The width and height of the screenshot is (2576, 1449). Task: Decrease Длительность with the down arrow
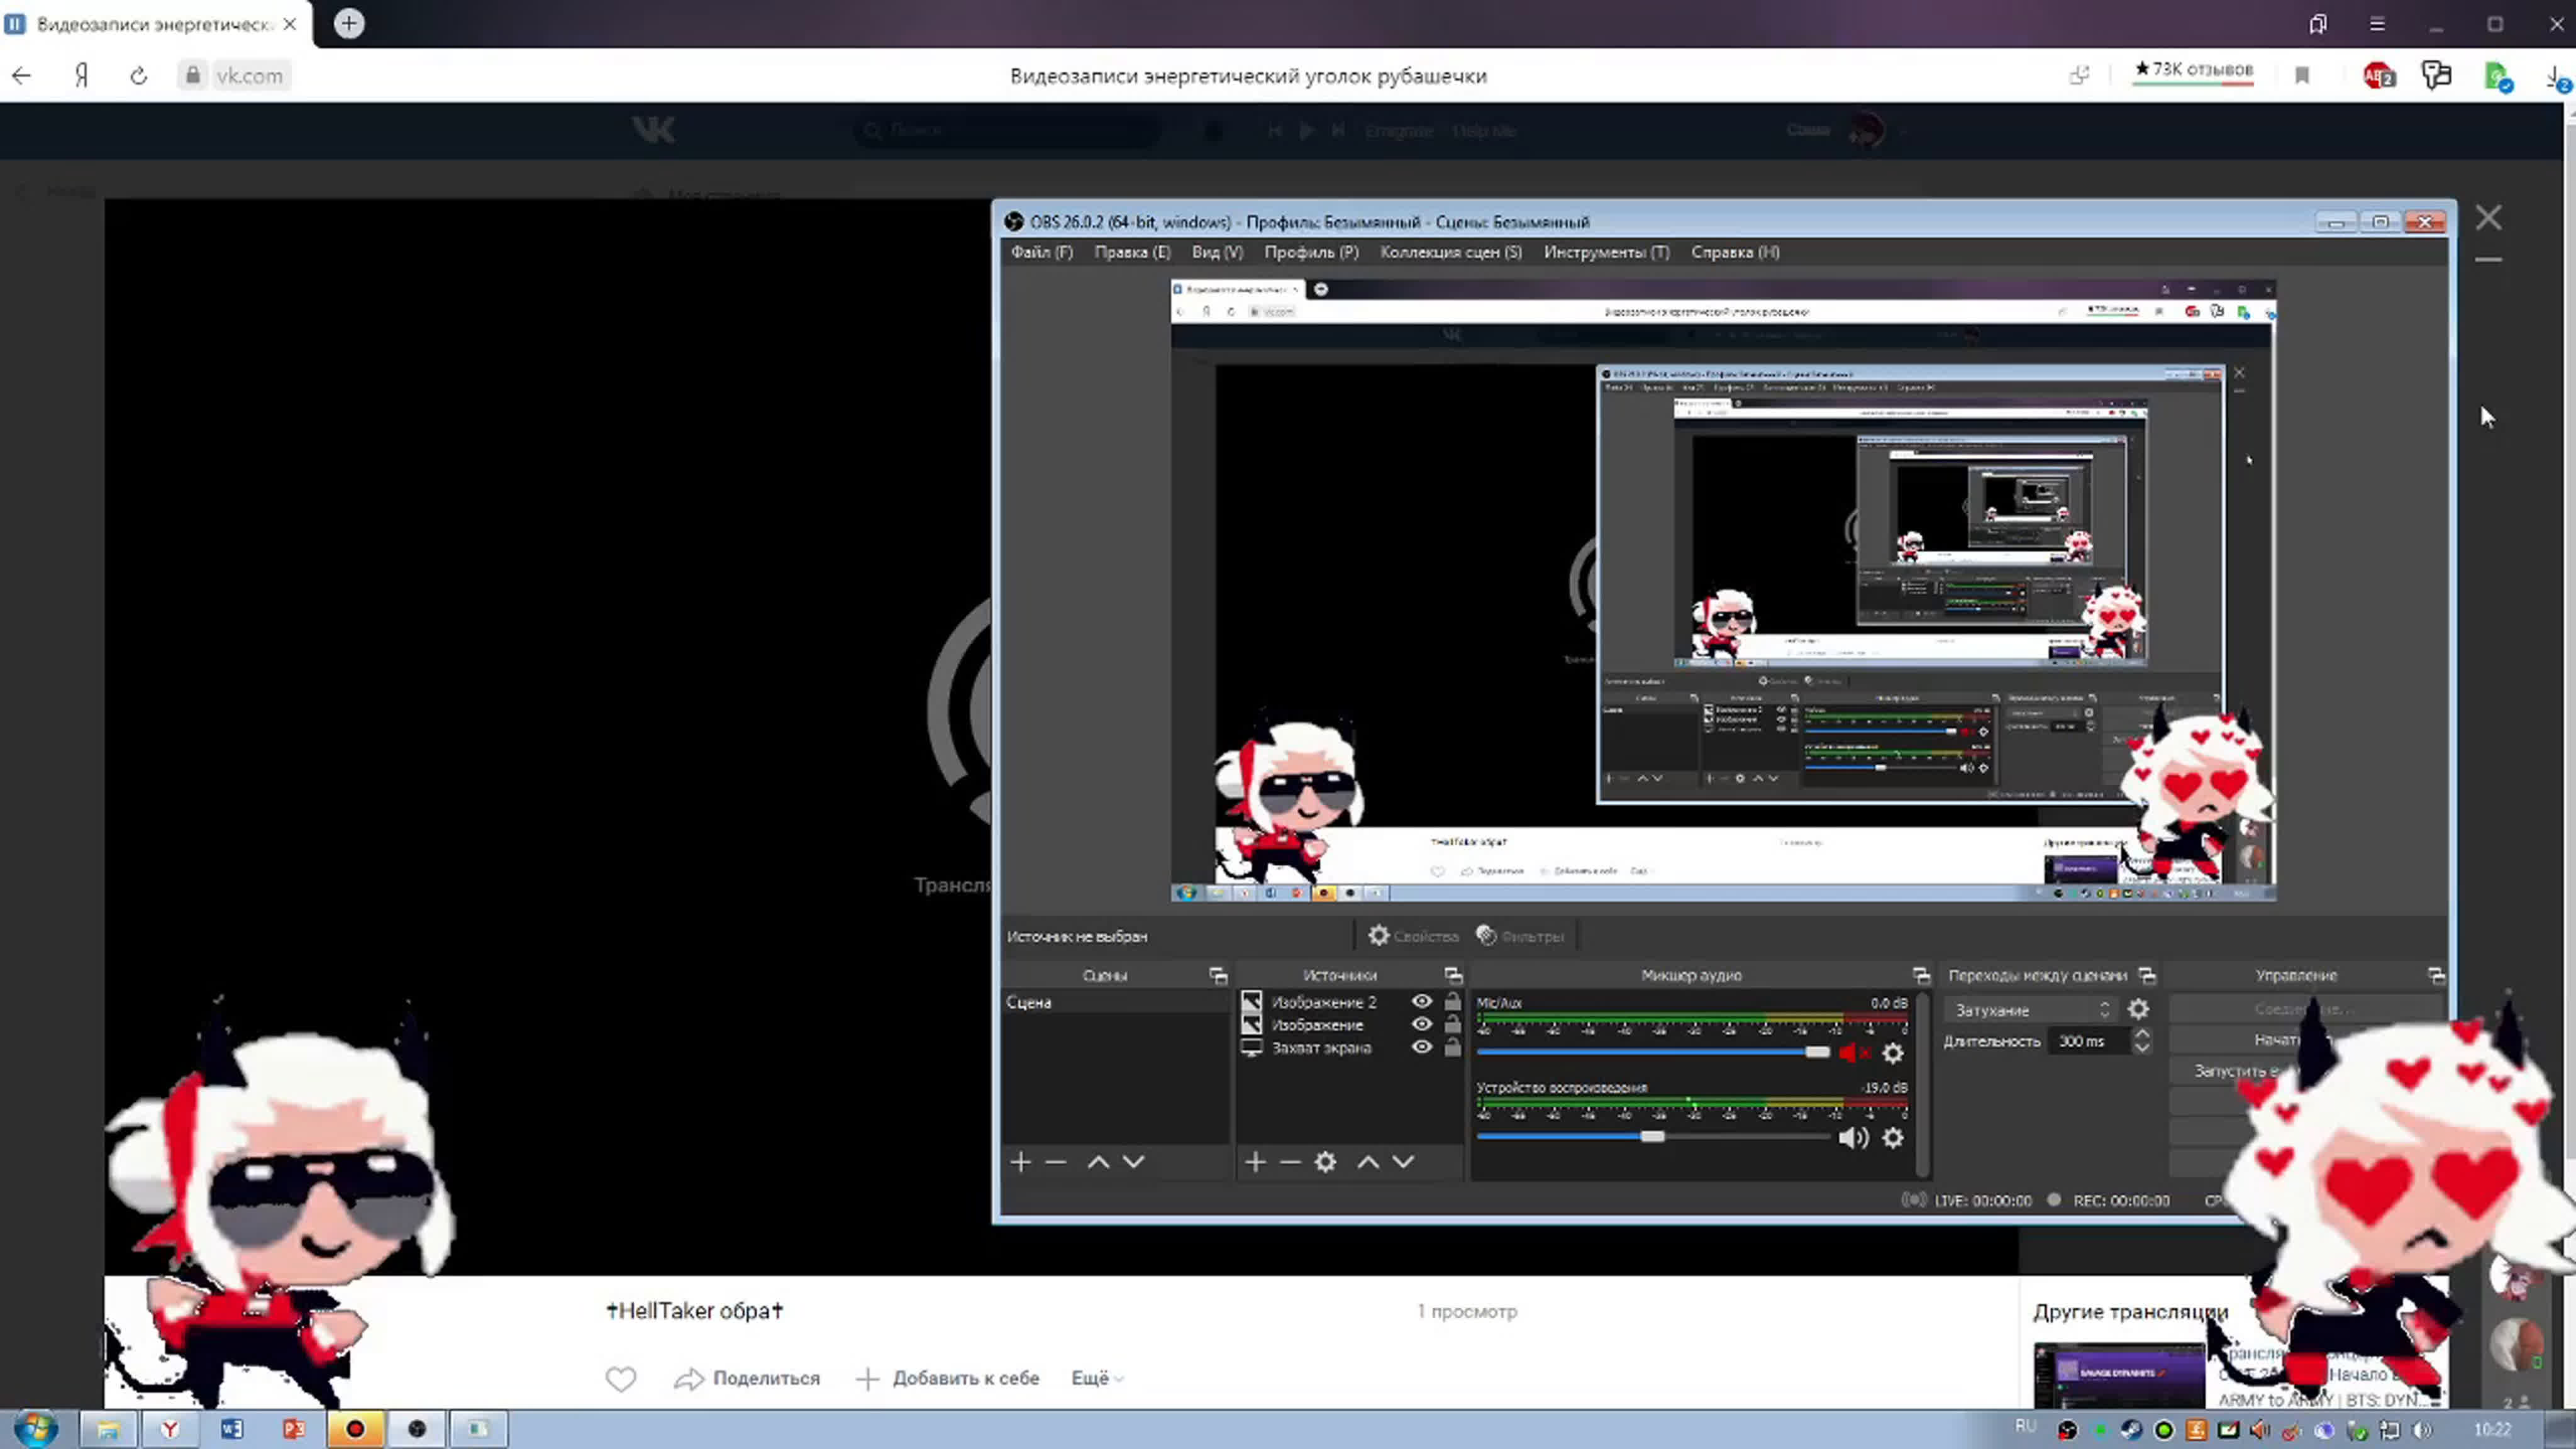tap(2141, 1048)
